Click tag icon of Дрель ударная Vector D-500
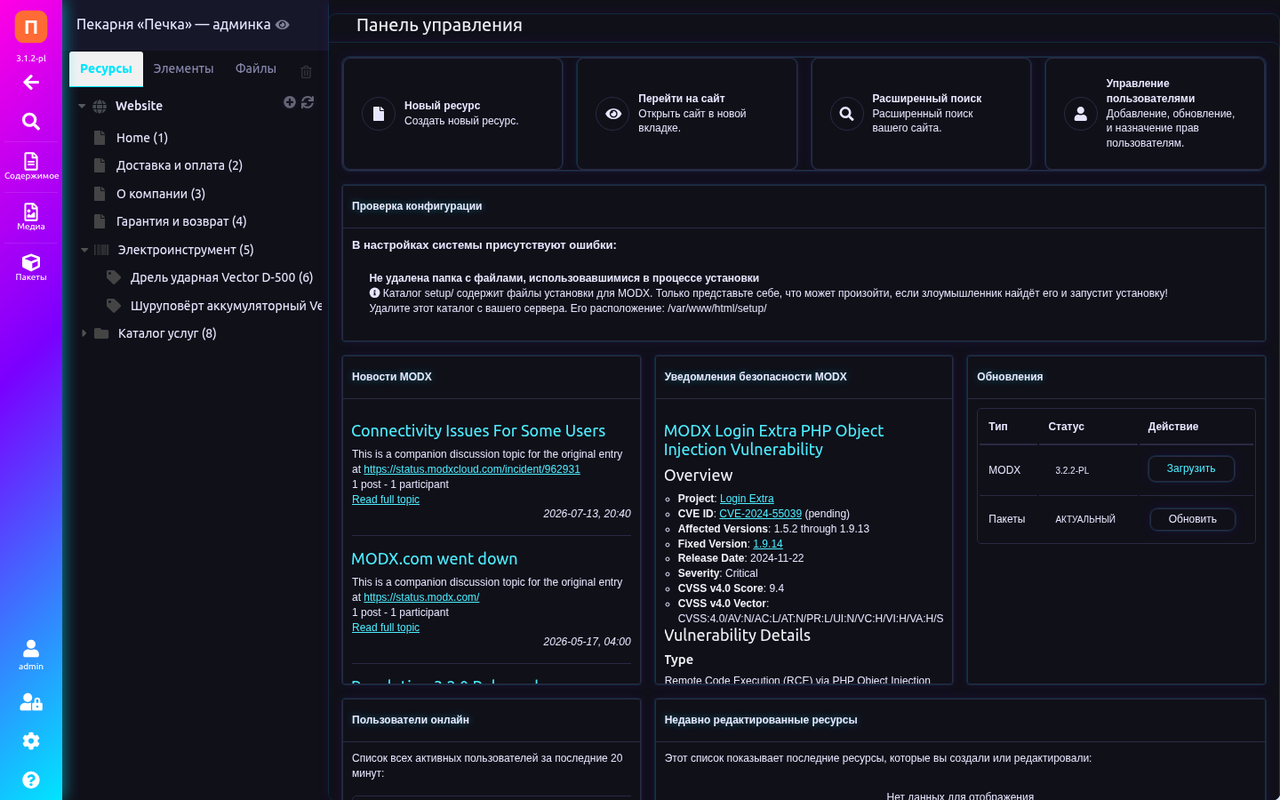 (114, 277)
